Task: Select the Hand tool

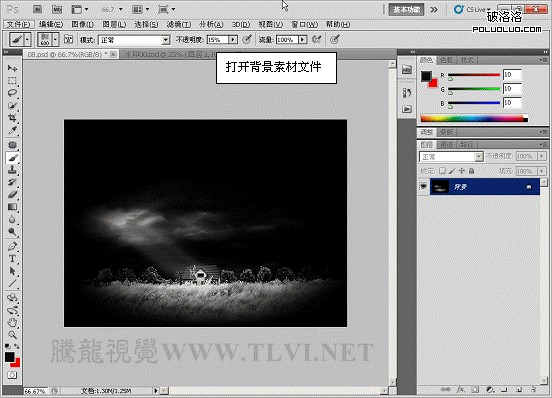Action: [12, 322]
